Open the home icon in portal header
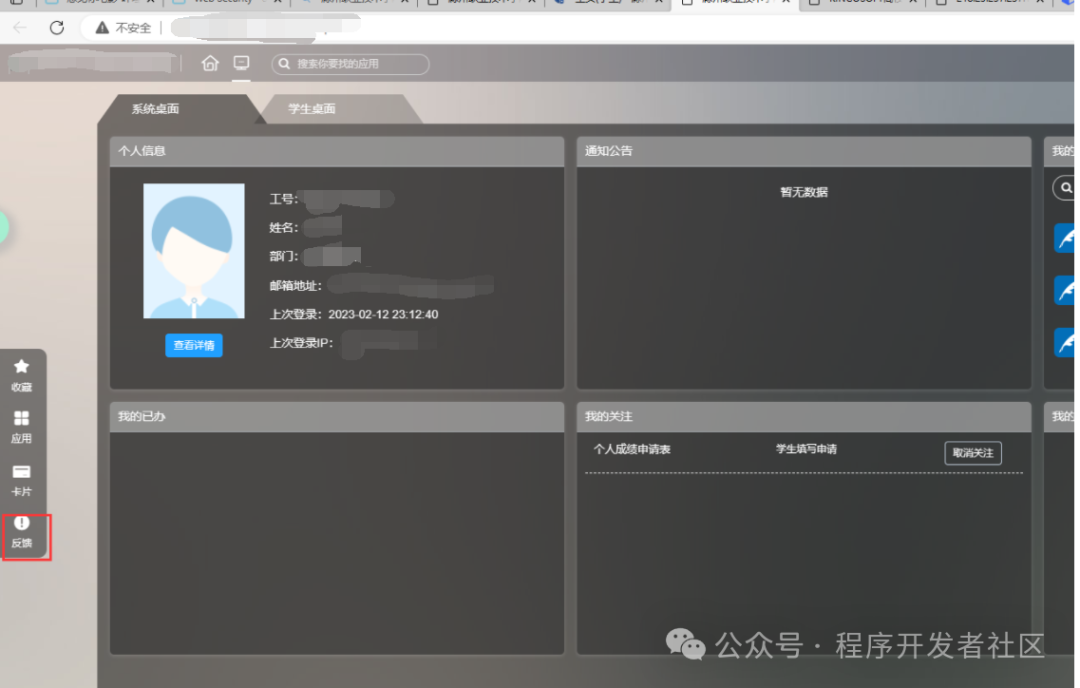Image resolution: width=1080 pixels, height=688 pixels. 210,63
